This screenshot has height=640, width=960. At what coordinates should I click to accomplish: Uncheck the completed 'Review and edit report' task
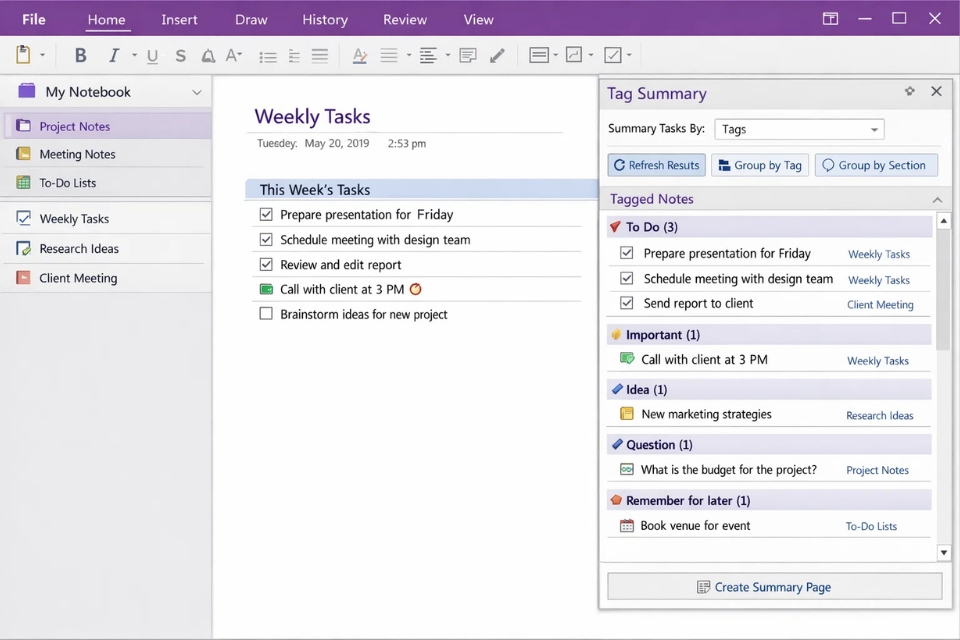pos(266,265)
